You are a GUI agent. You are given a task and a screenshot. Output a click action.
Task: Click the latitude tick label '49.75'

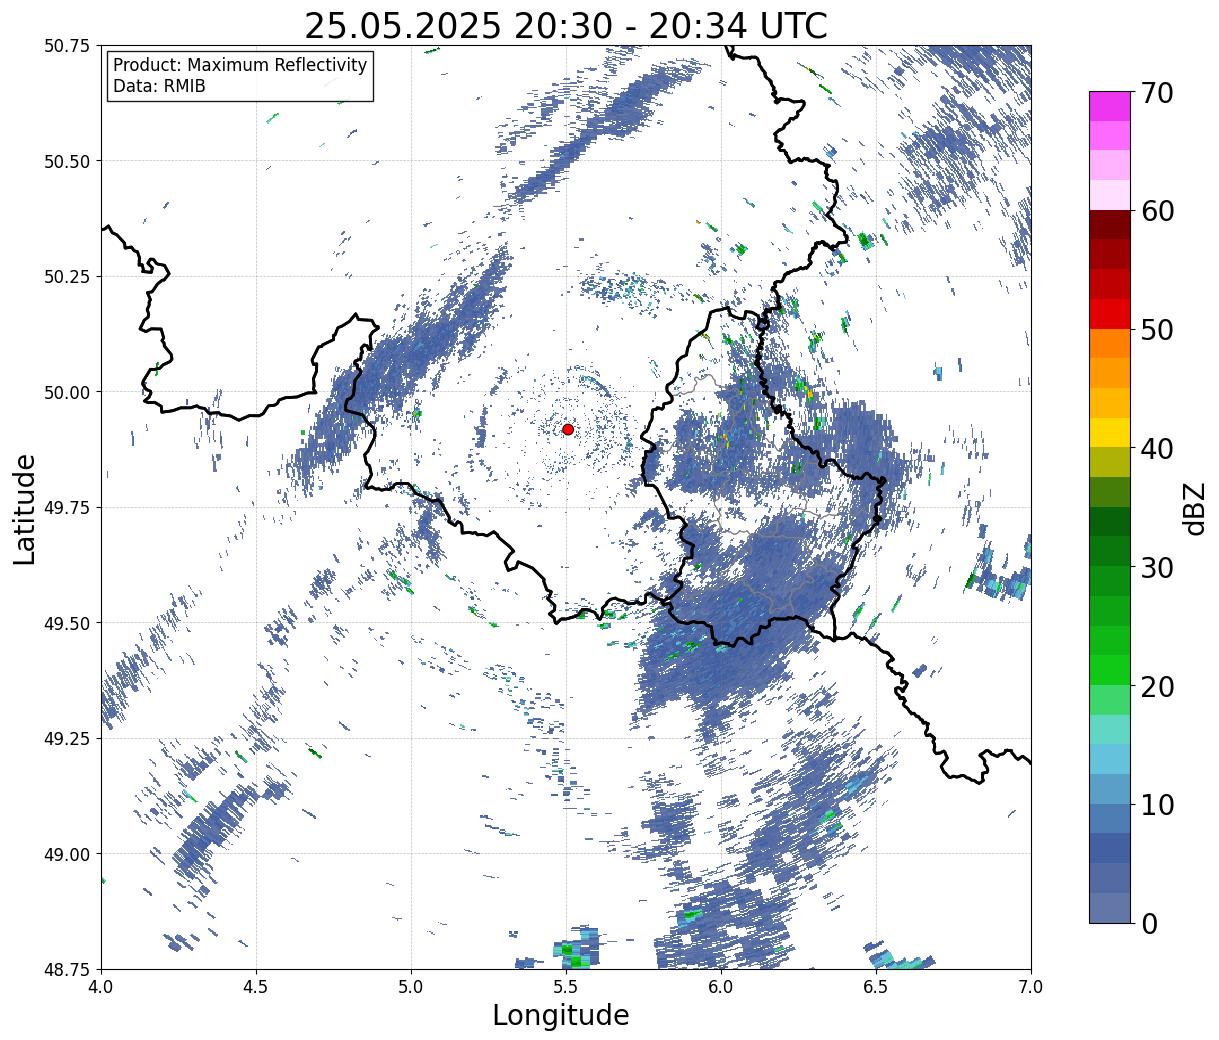coord(66,508)
